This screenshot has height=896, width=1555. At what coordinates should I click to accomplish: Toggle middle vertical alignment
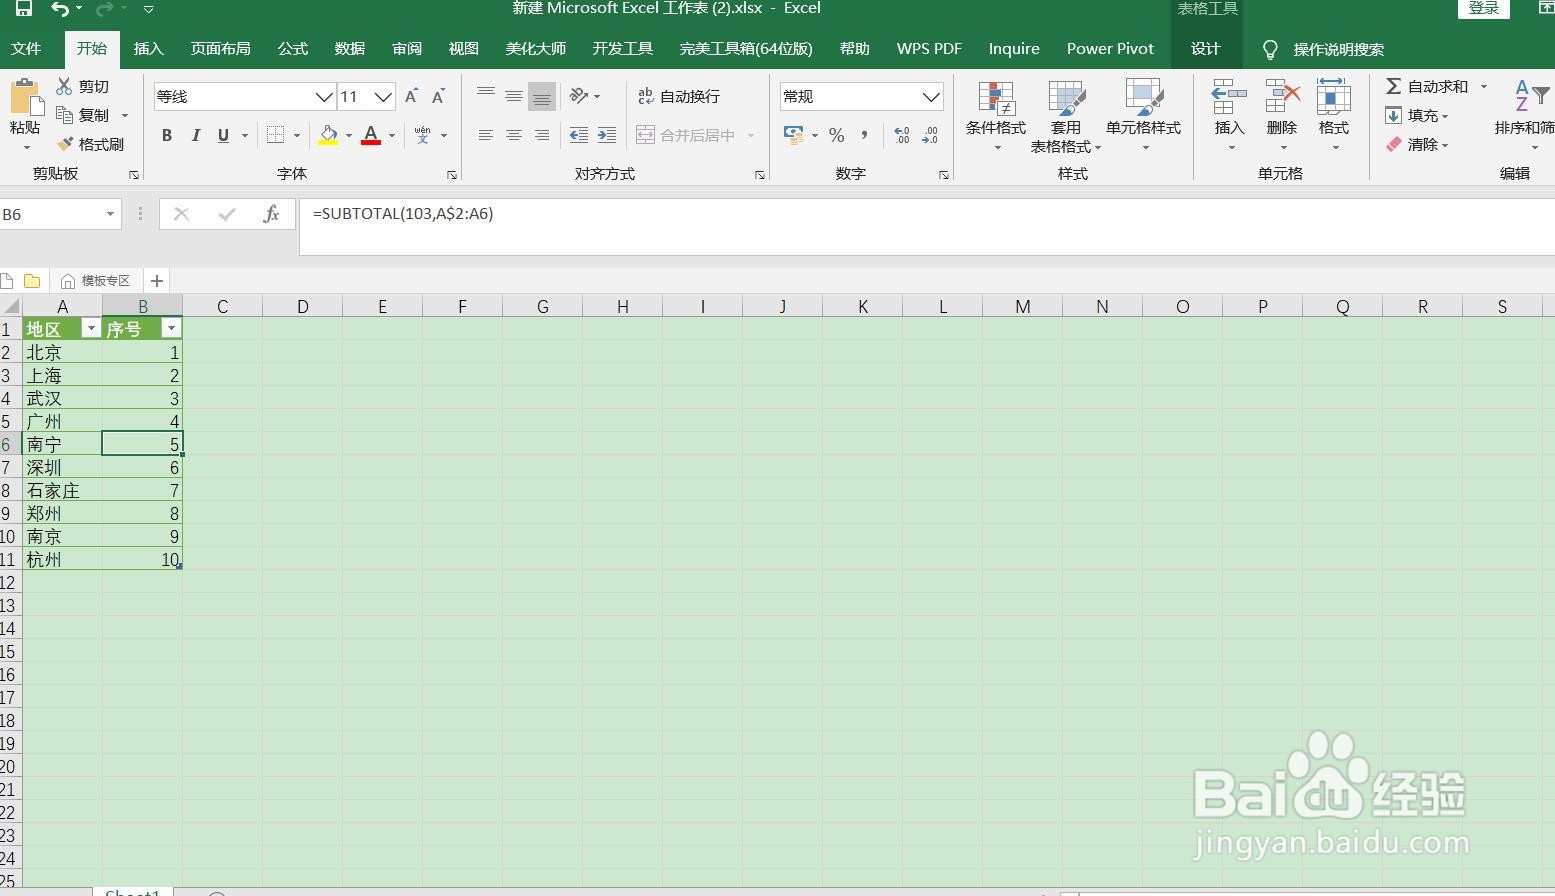514,96
